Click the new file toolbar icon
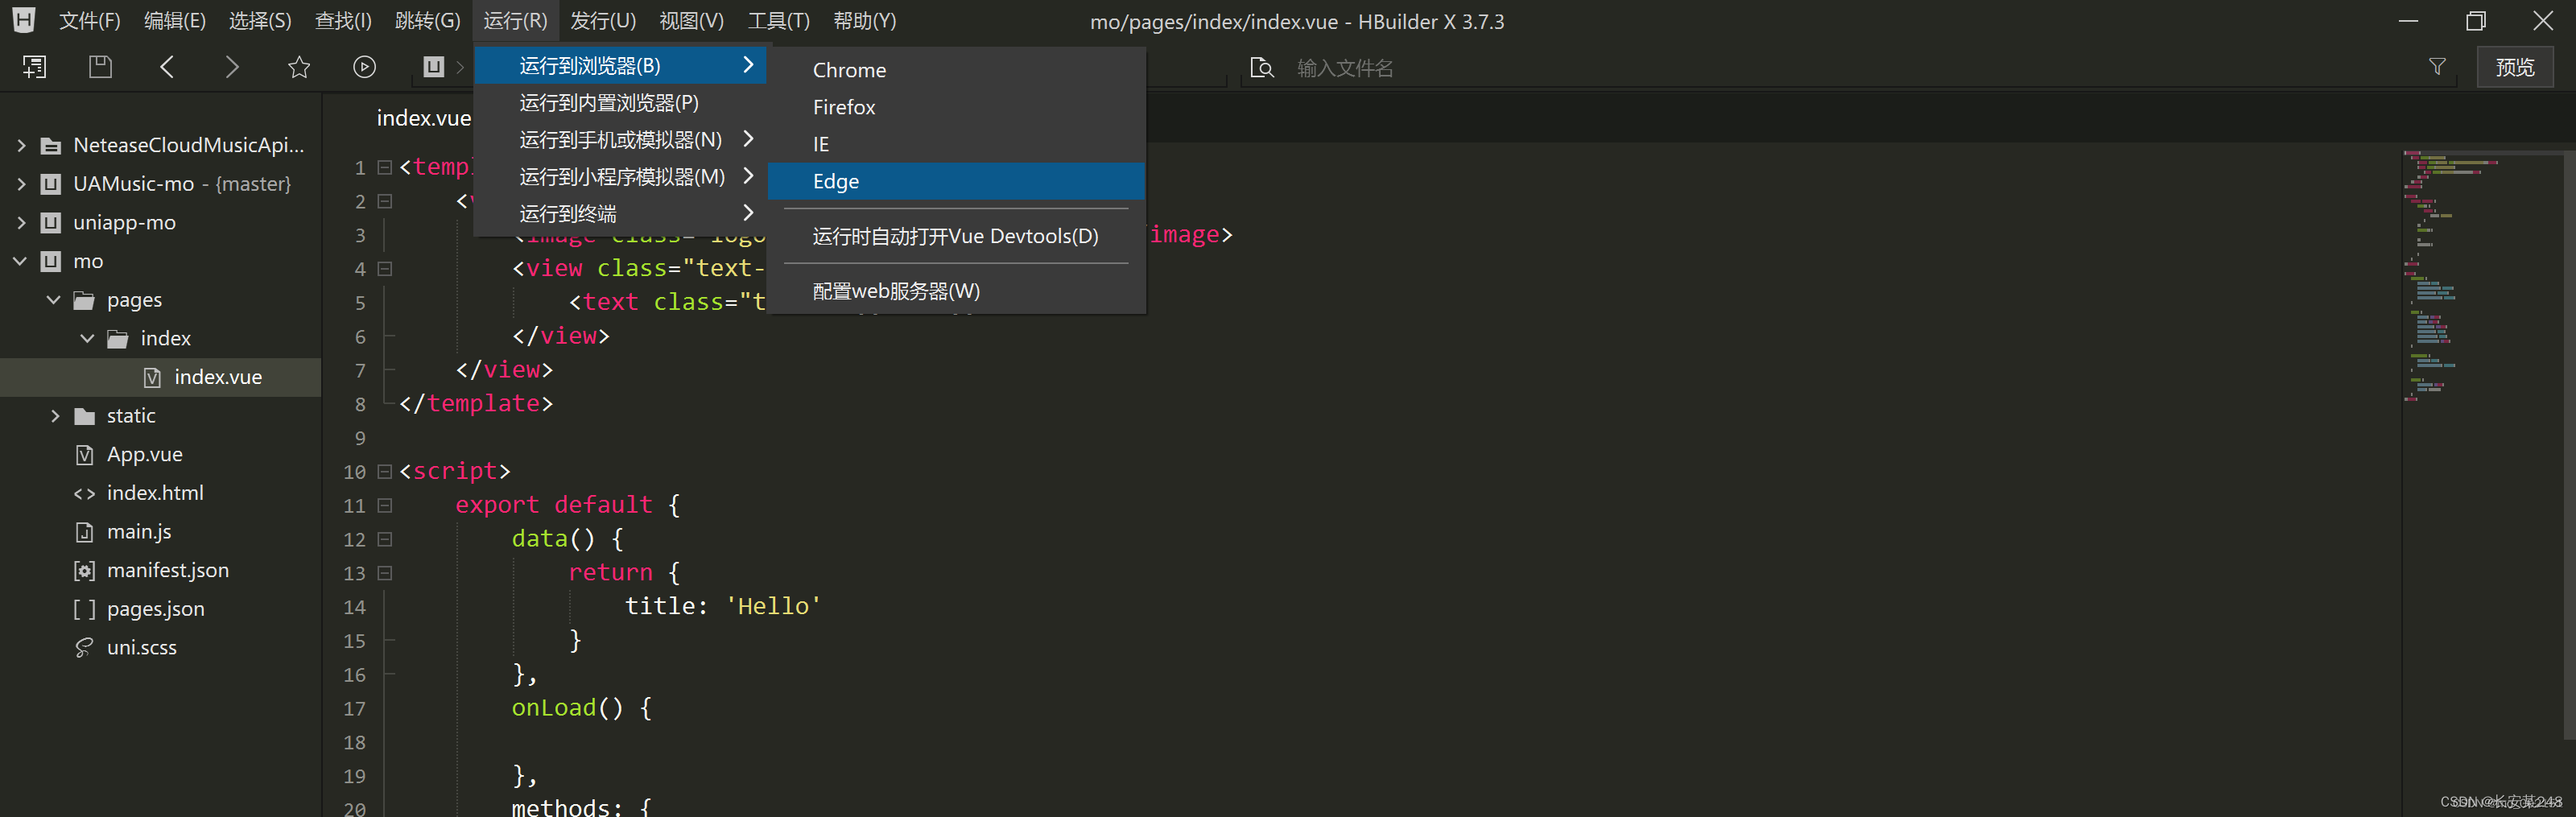Screen dimensions: 2576x817 tap(34, 67)
